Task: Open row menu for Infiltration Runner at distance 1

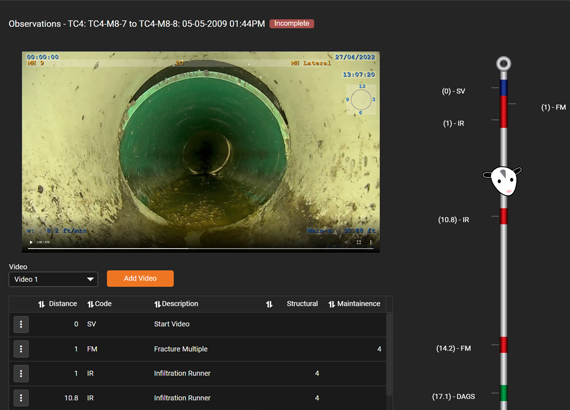Action: pyautogui.click(x=21, y=373)
